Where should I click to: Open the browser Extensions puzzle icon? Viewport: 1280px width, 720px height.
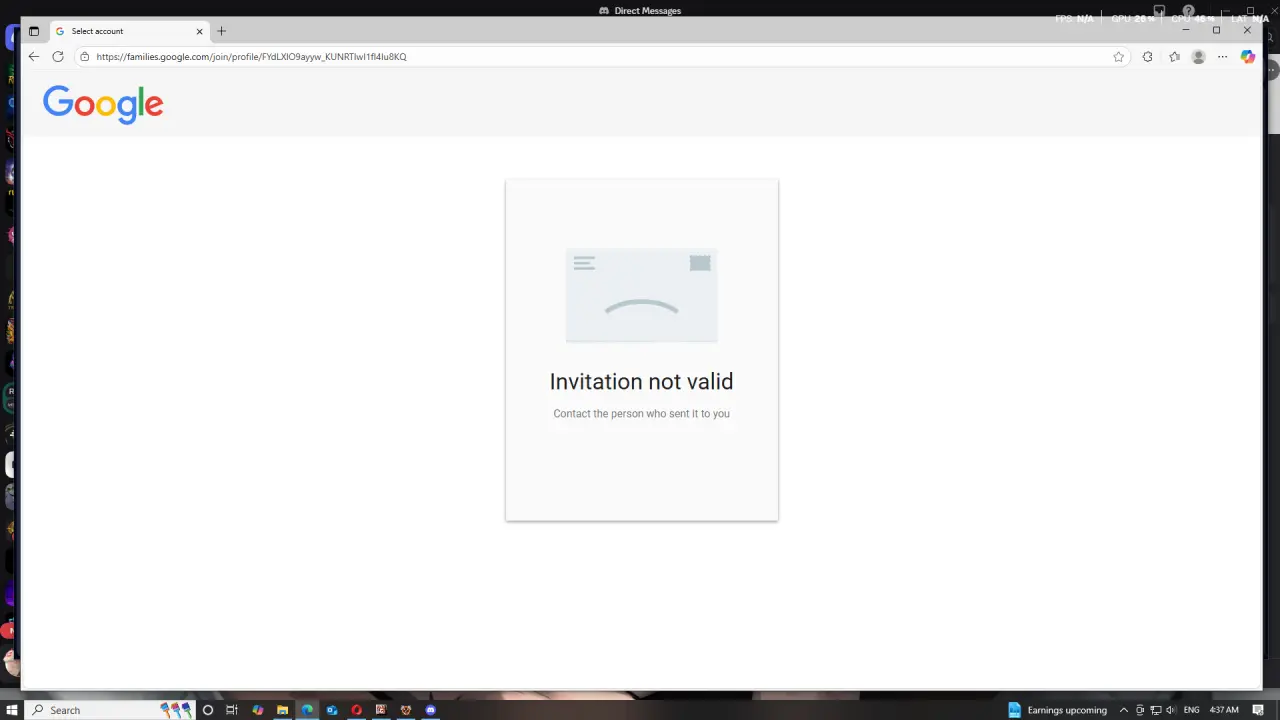[x=1148, y=57]
